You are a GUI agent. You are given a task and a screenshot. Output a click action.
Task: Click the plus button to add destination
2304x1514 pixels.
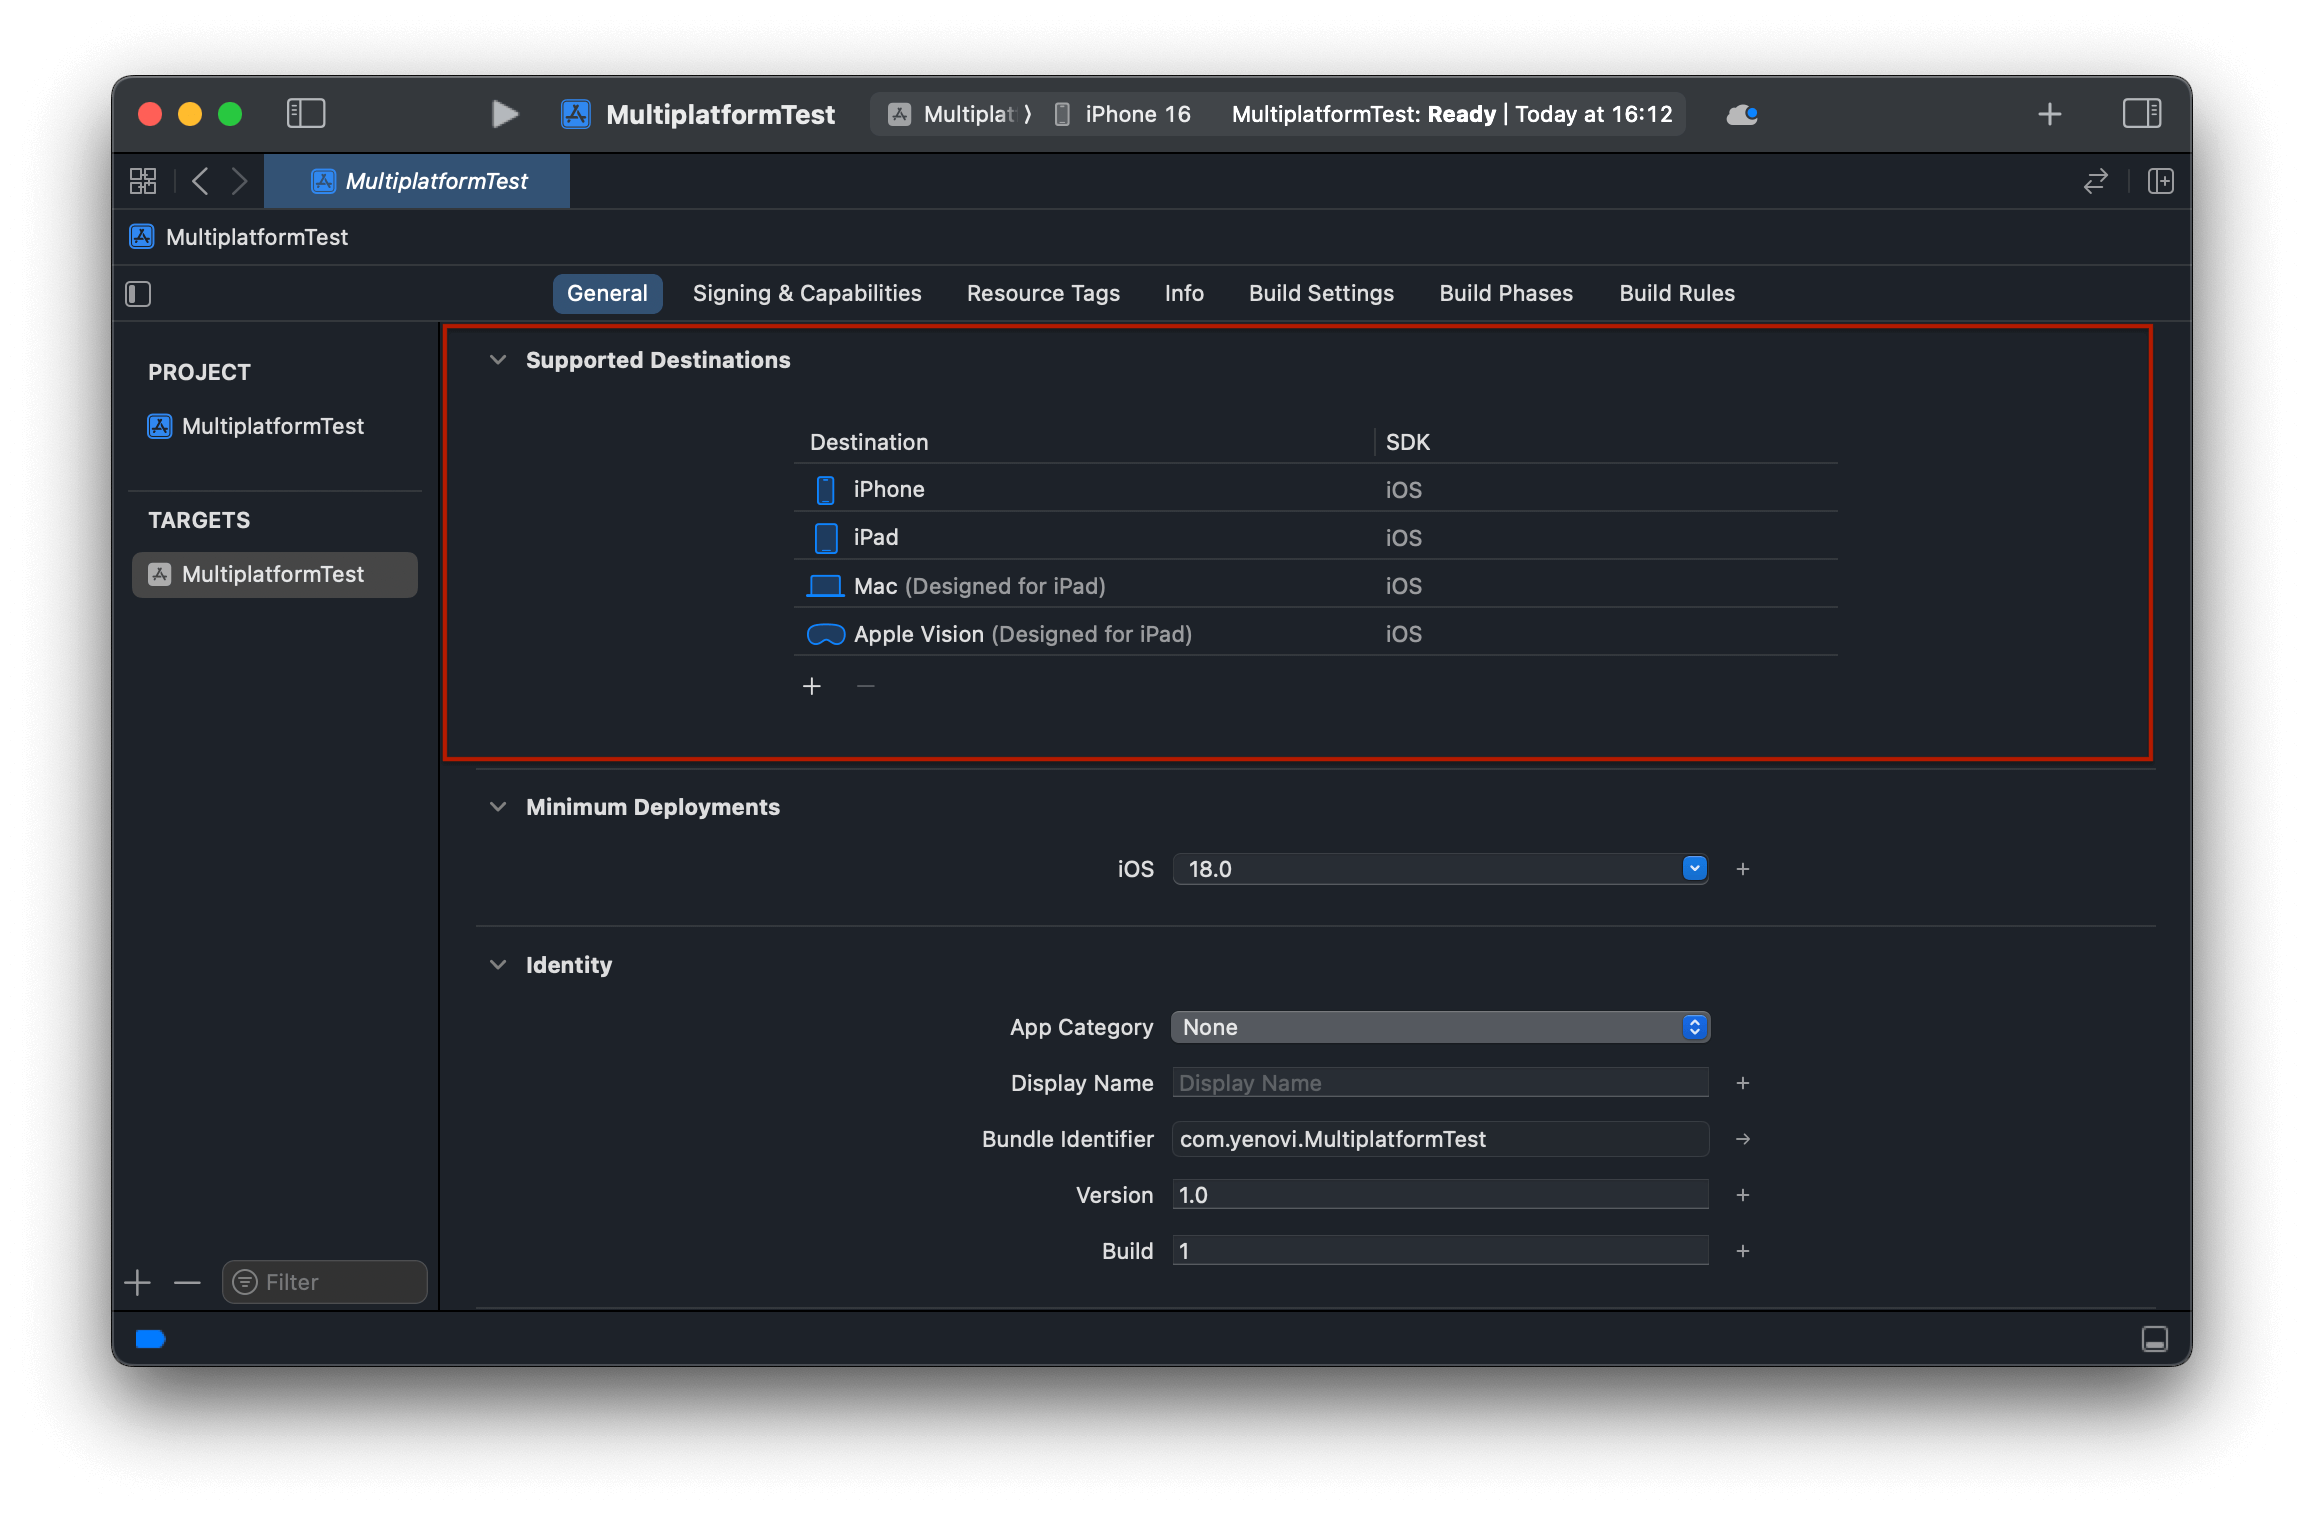click(812, 686)
